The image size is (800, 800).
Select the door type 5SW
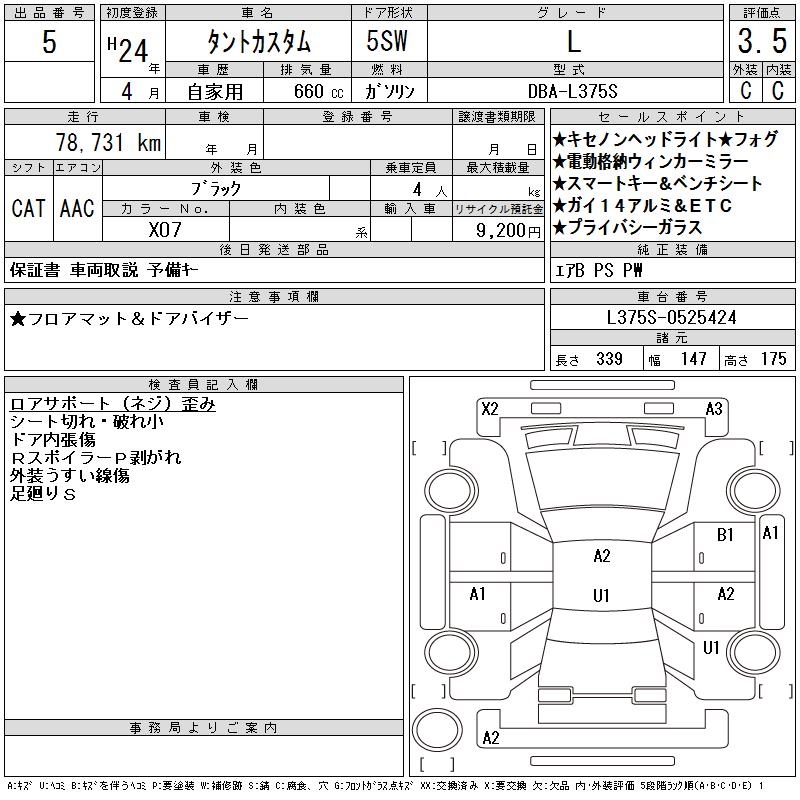click(x=387, y=41)
